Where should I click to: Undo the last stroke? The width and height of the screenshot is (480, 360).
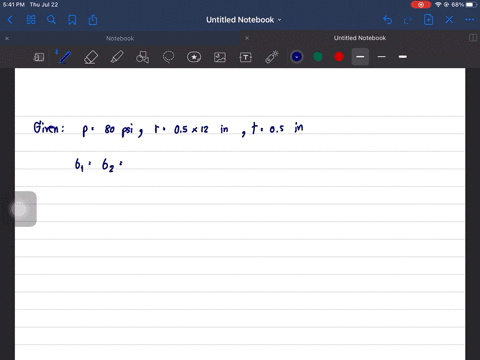click(387, 20)
